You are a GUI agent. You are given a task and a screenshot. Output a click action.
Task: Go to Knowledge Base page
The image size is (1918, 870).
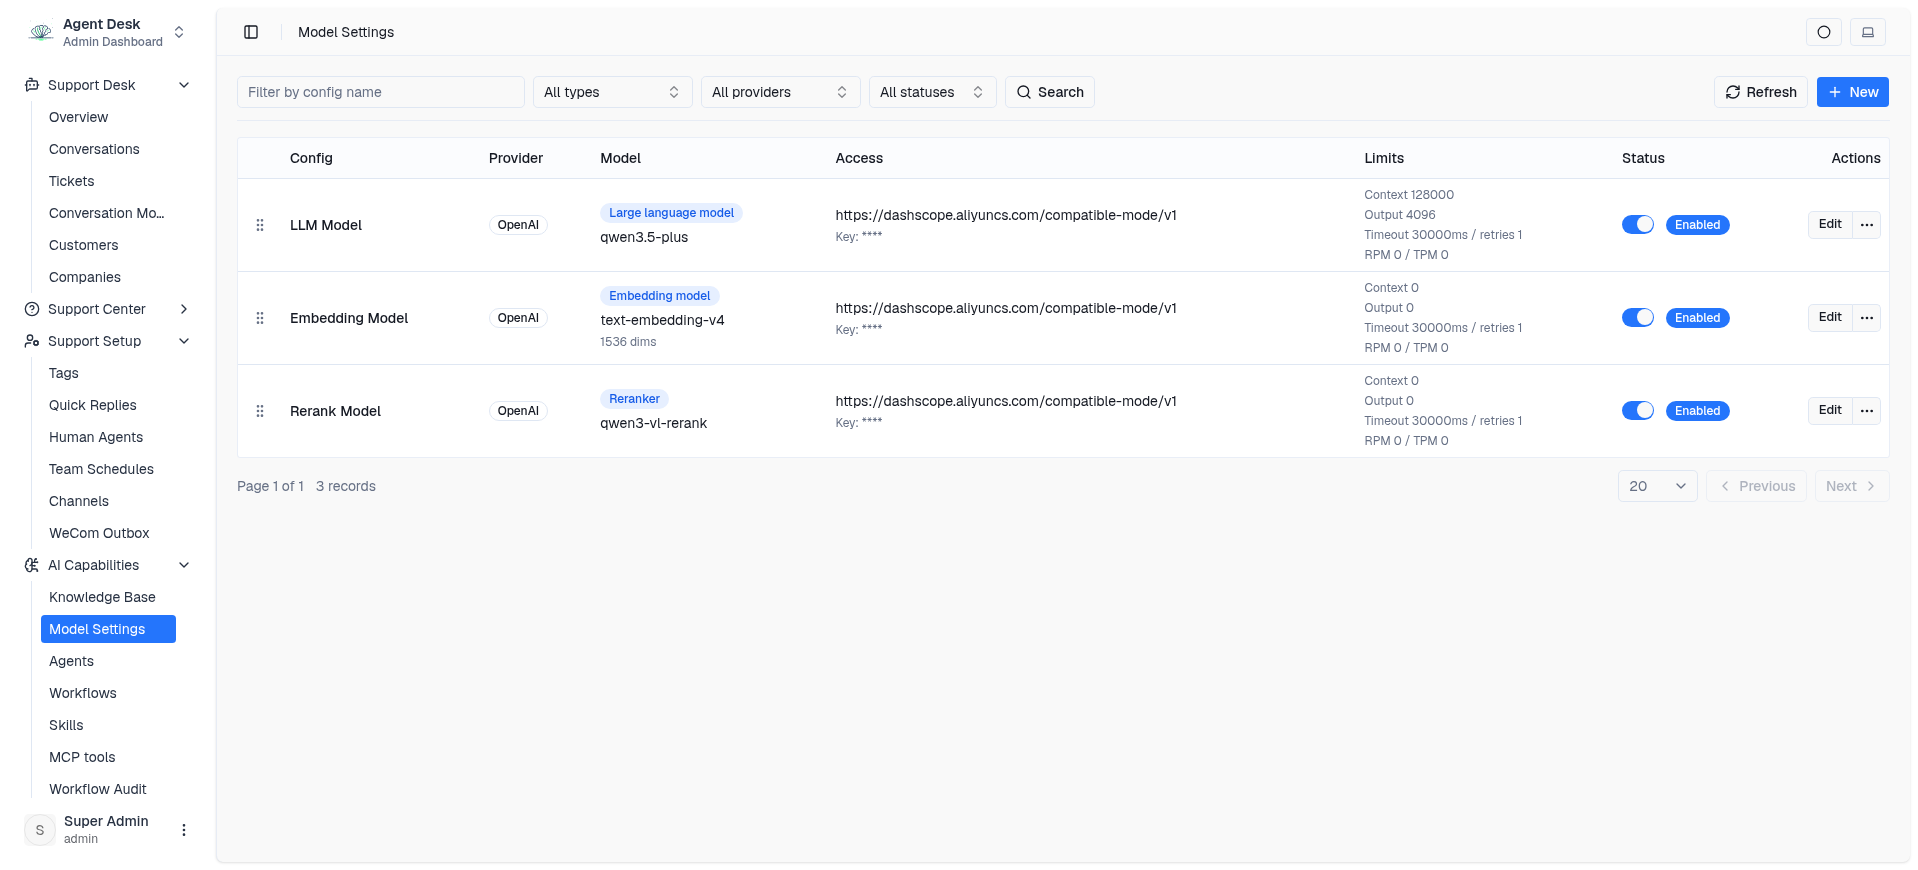tap(108, 597)
